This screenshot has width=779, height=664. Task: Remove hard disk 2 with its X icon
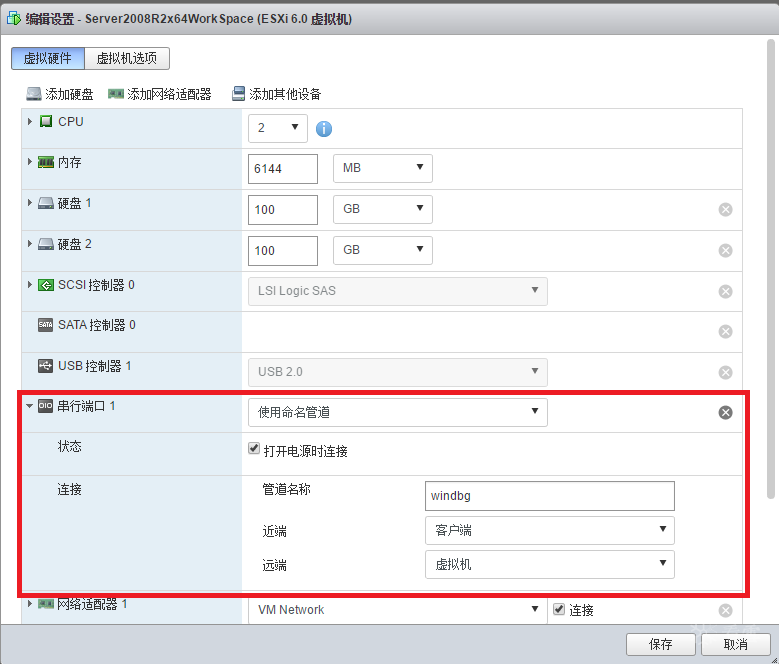[725, 250]
